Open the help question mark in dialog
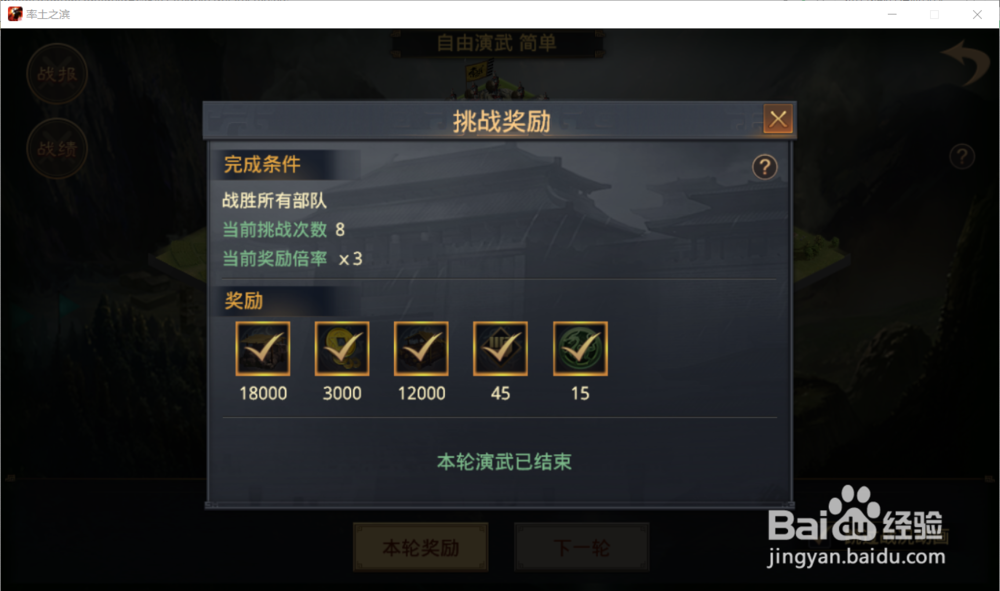This screenshot has height=591, width=1000. click(x=765, y=167)
